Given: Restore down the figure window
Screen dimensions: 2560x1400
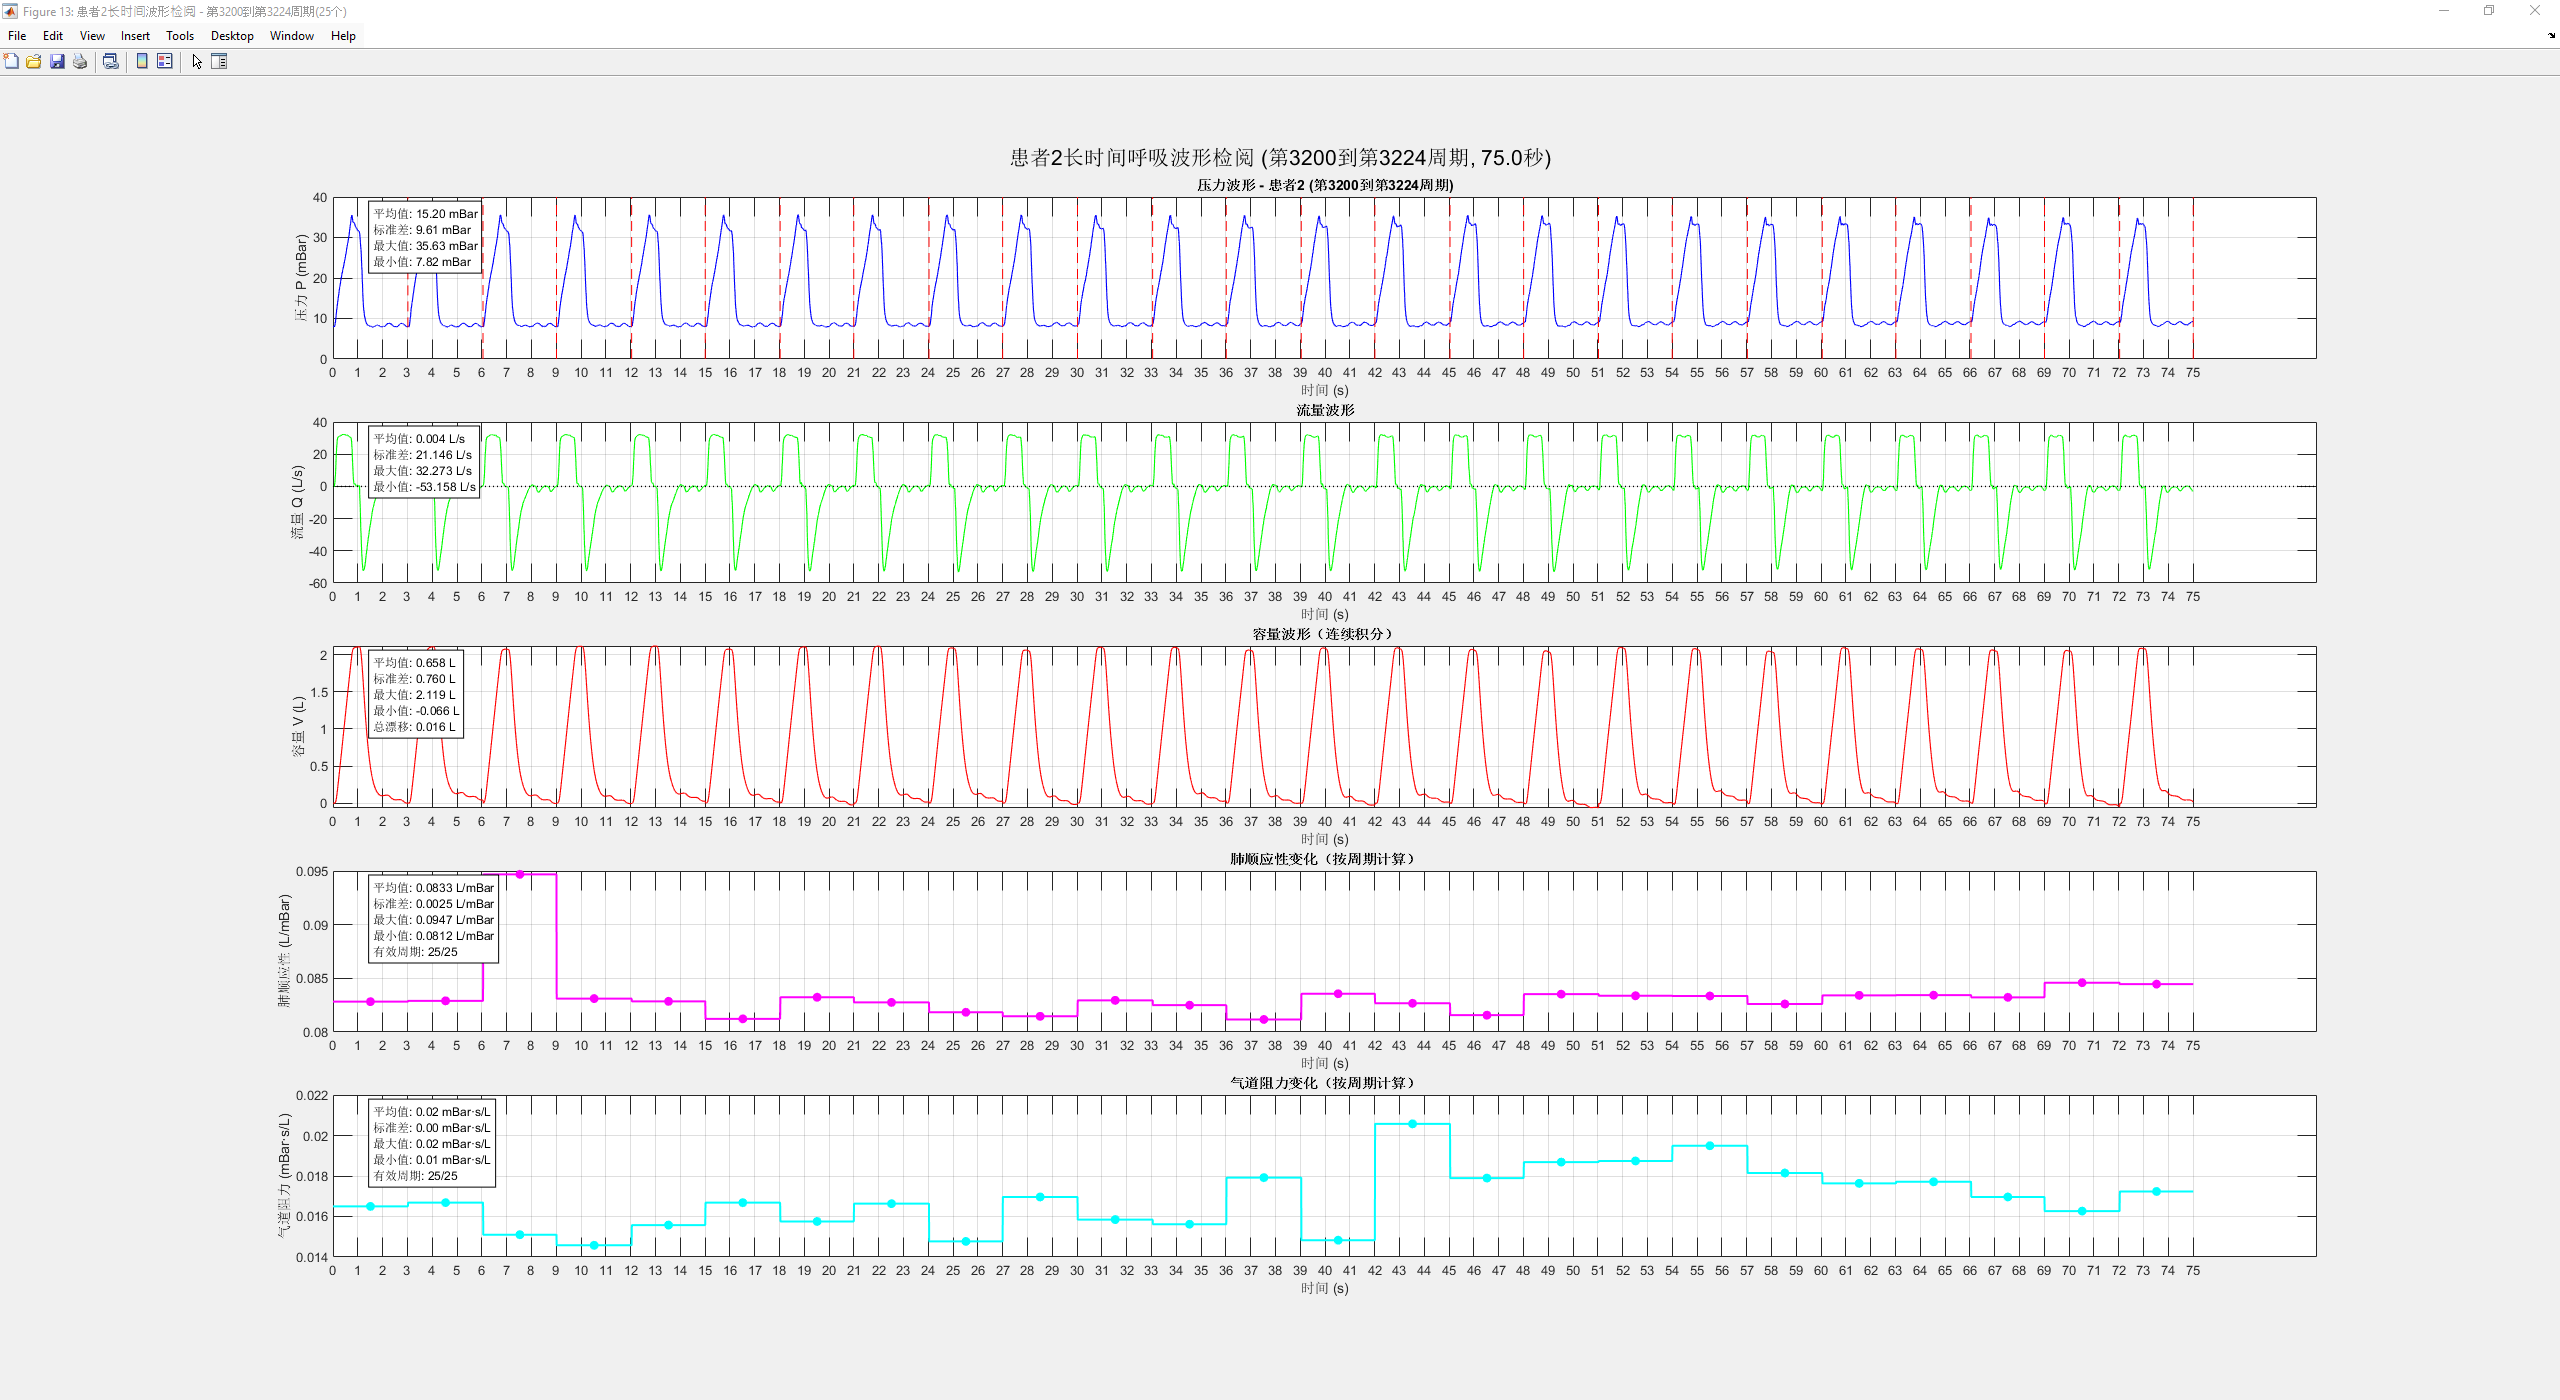Looking at the screenshot, I should pos(2489,11).
